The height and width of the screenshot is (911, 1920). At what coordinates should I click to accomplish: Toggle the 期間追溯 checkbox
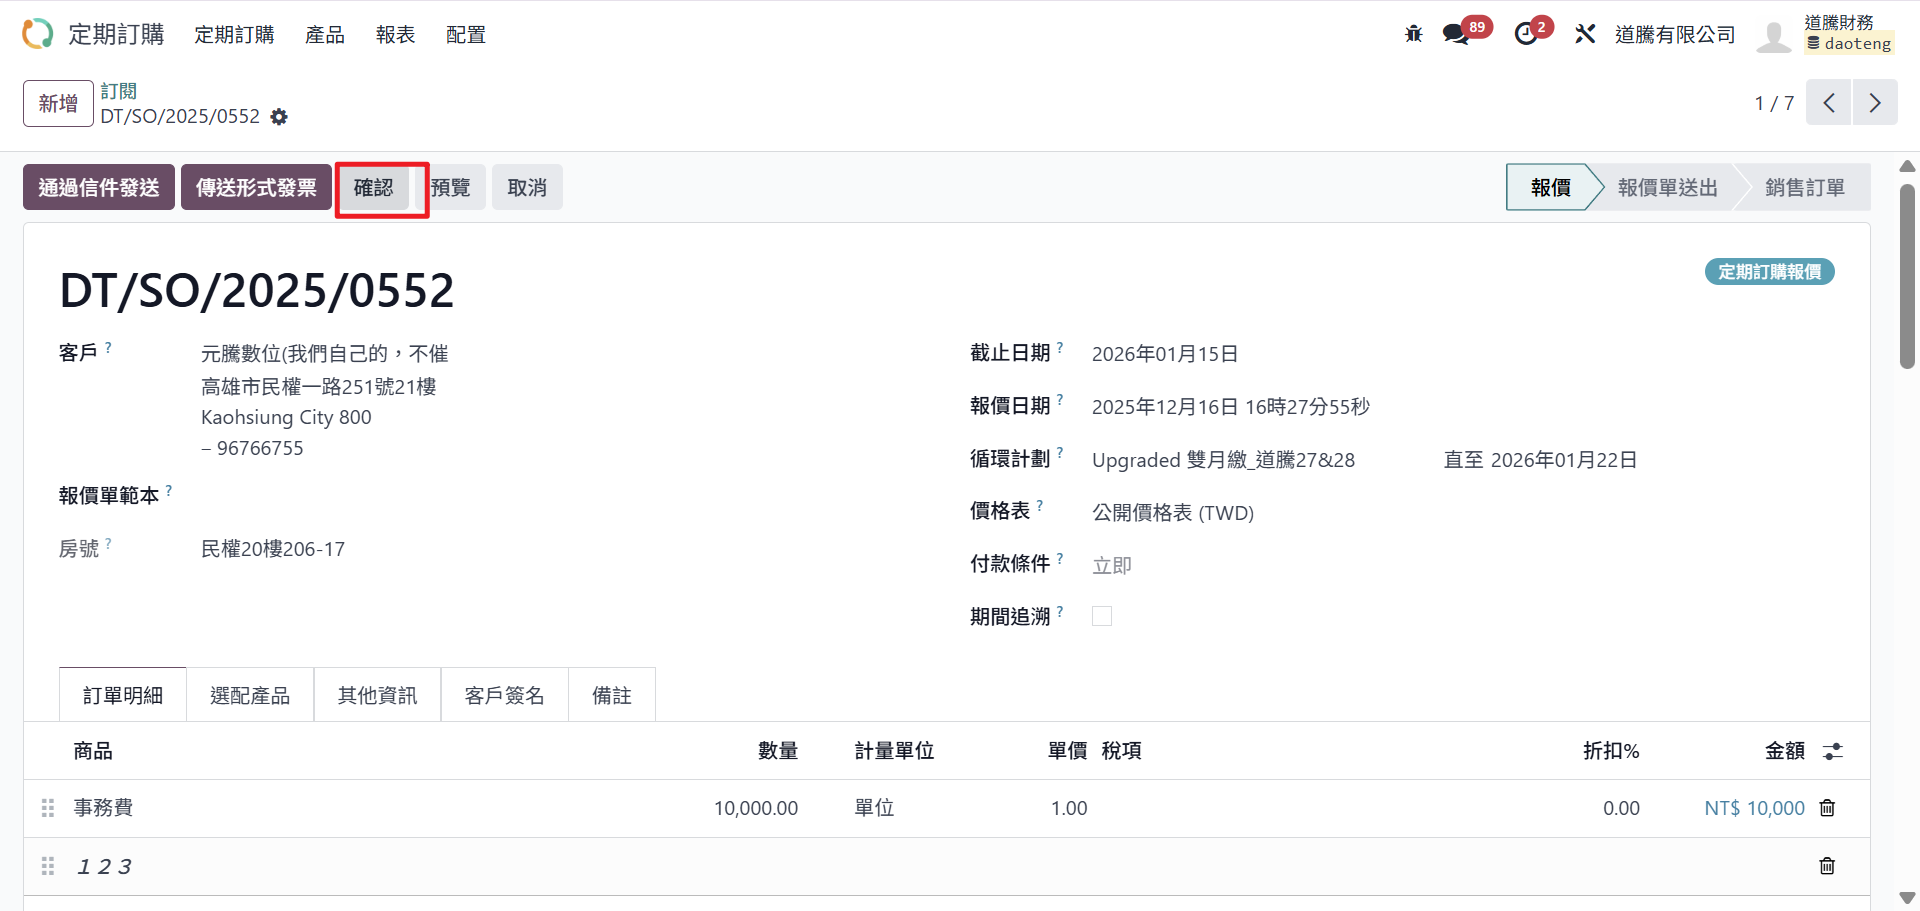pyautogui.click(x=1102, y=617)
